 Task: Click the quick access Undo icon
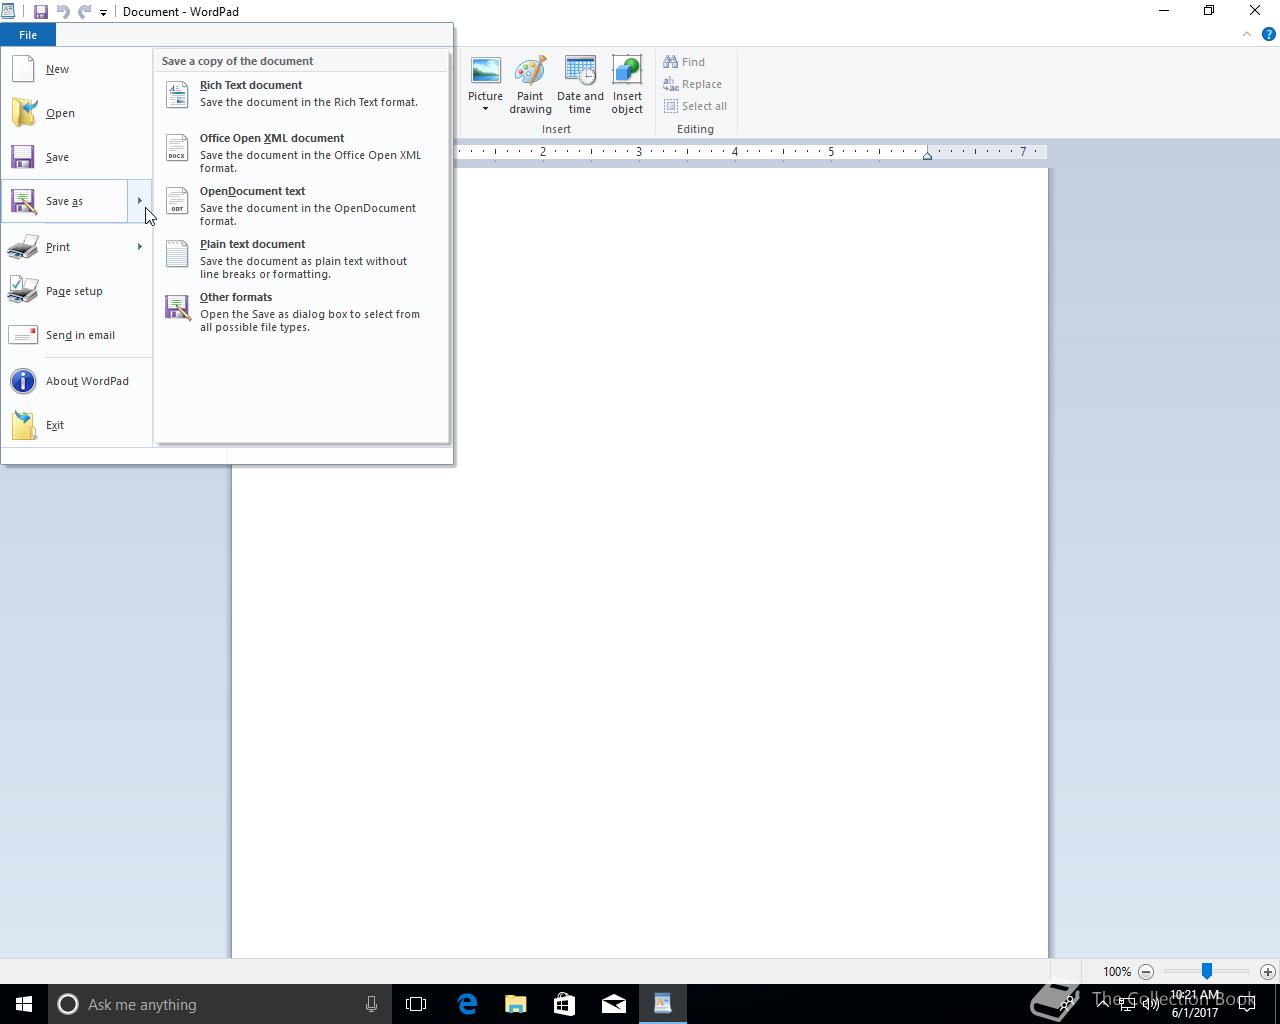point(63,12)
